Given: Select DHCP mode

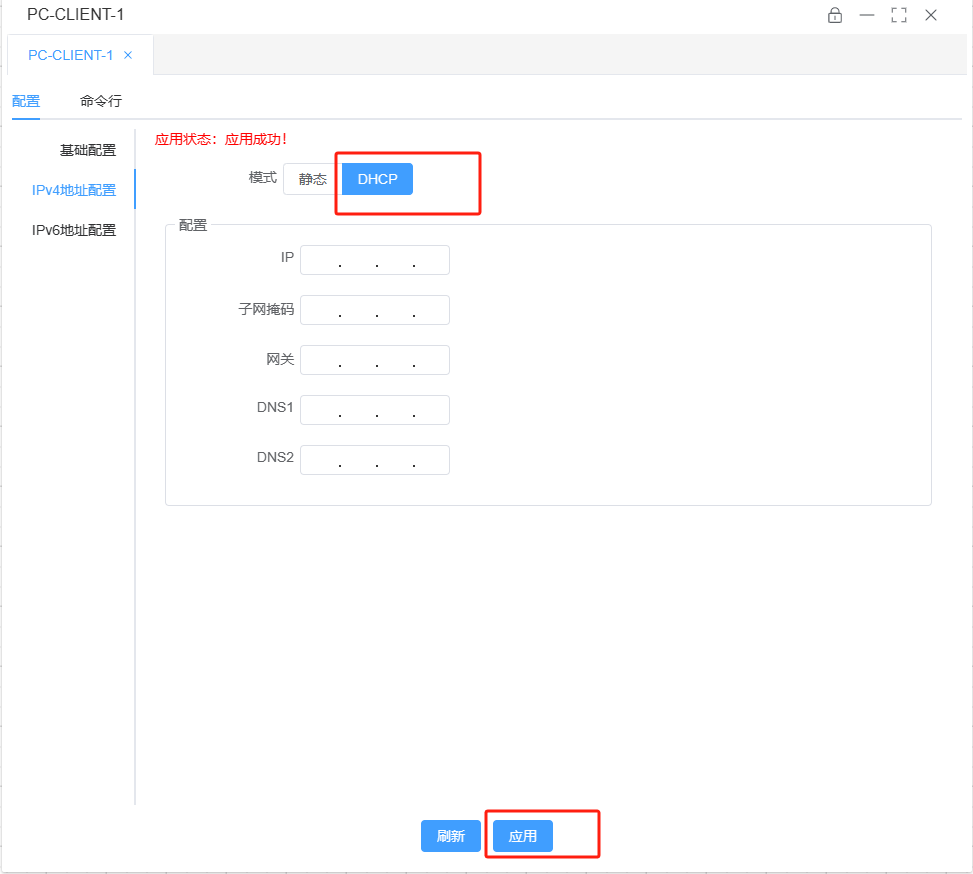Looking at the screenshot, I should pos(377,179).
